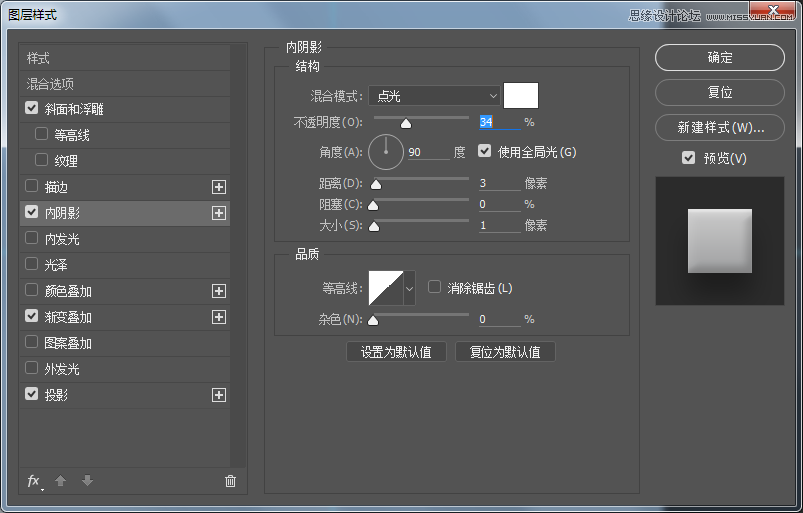Uncheck the 斜面和浮雕 checkbox
Image resolution: width=803 pixels, height=513 pixels.
32,108
